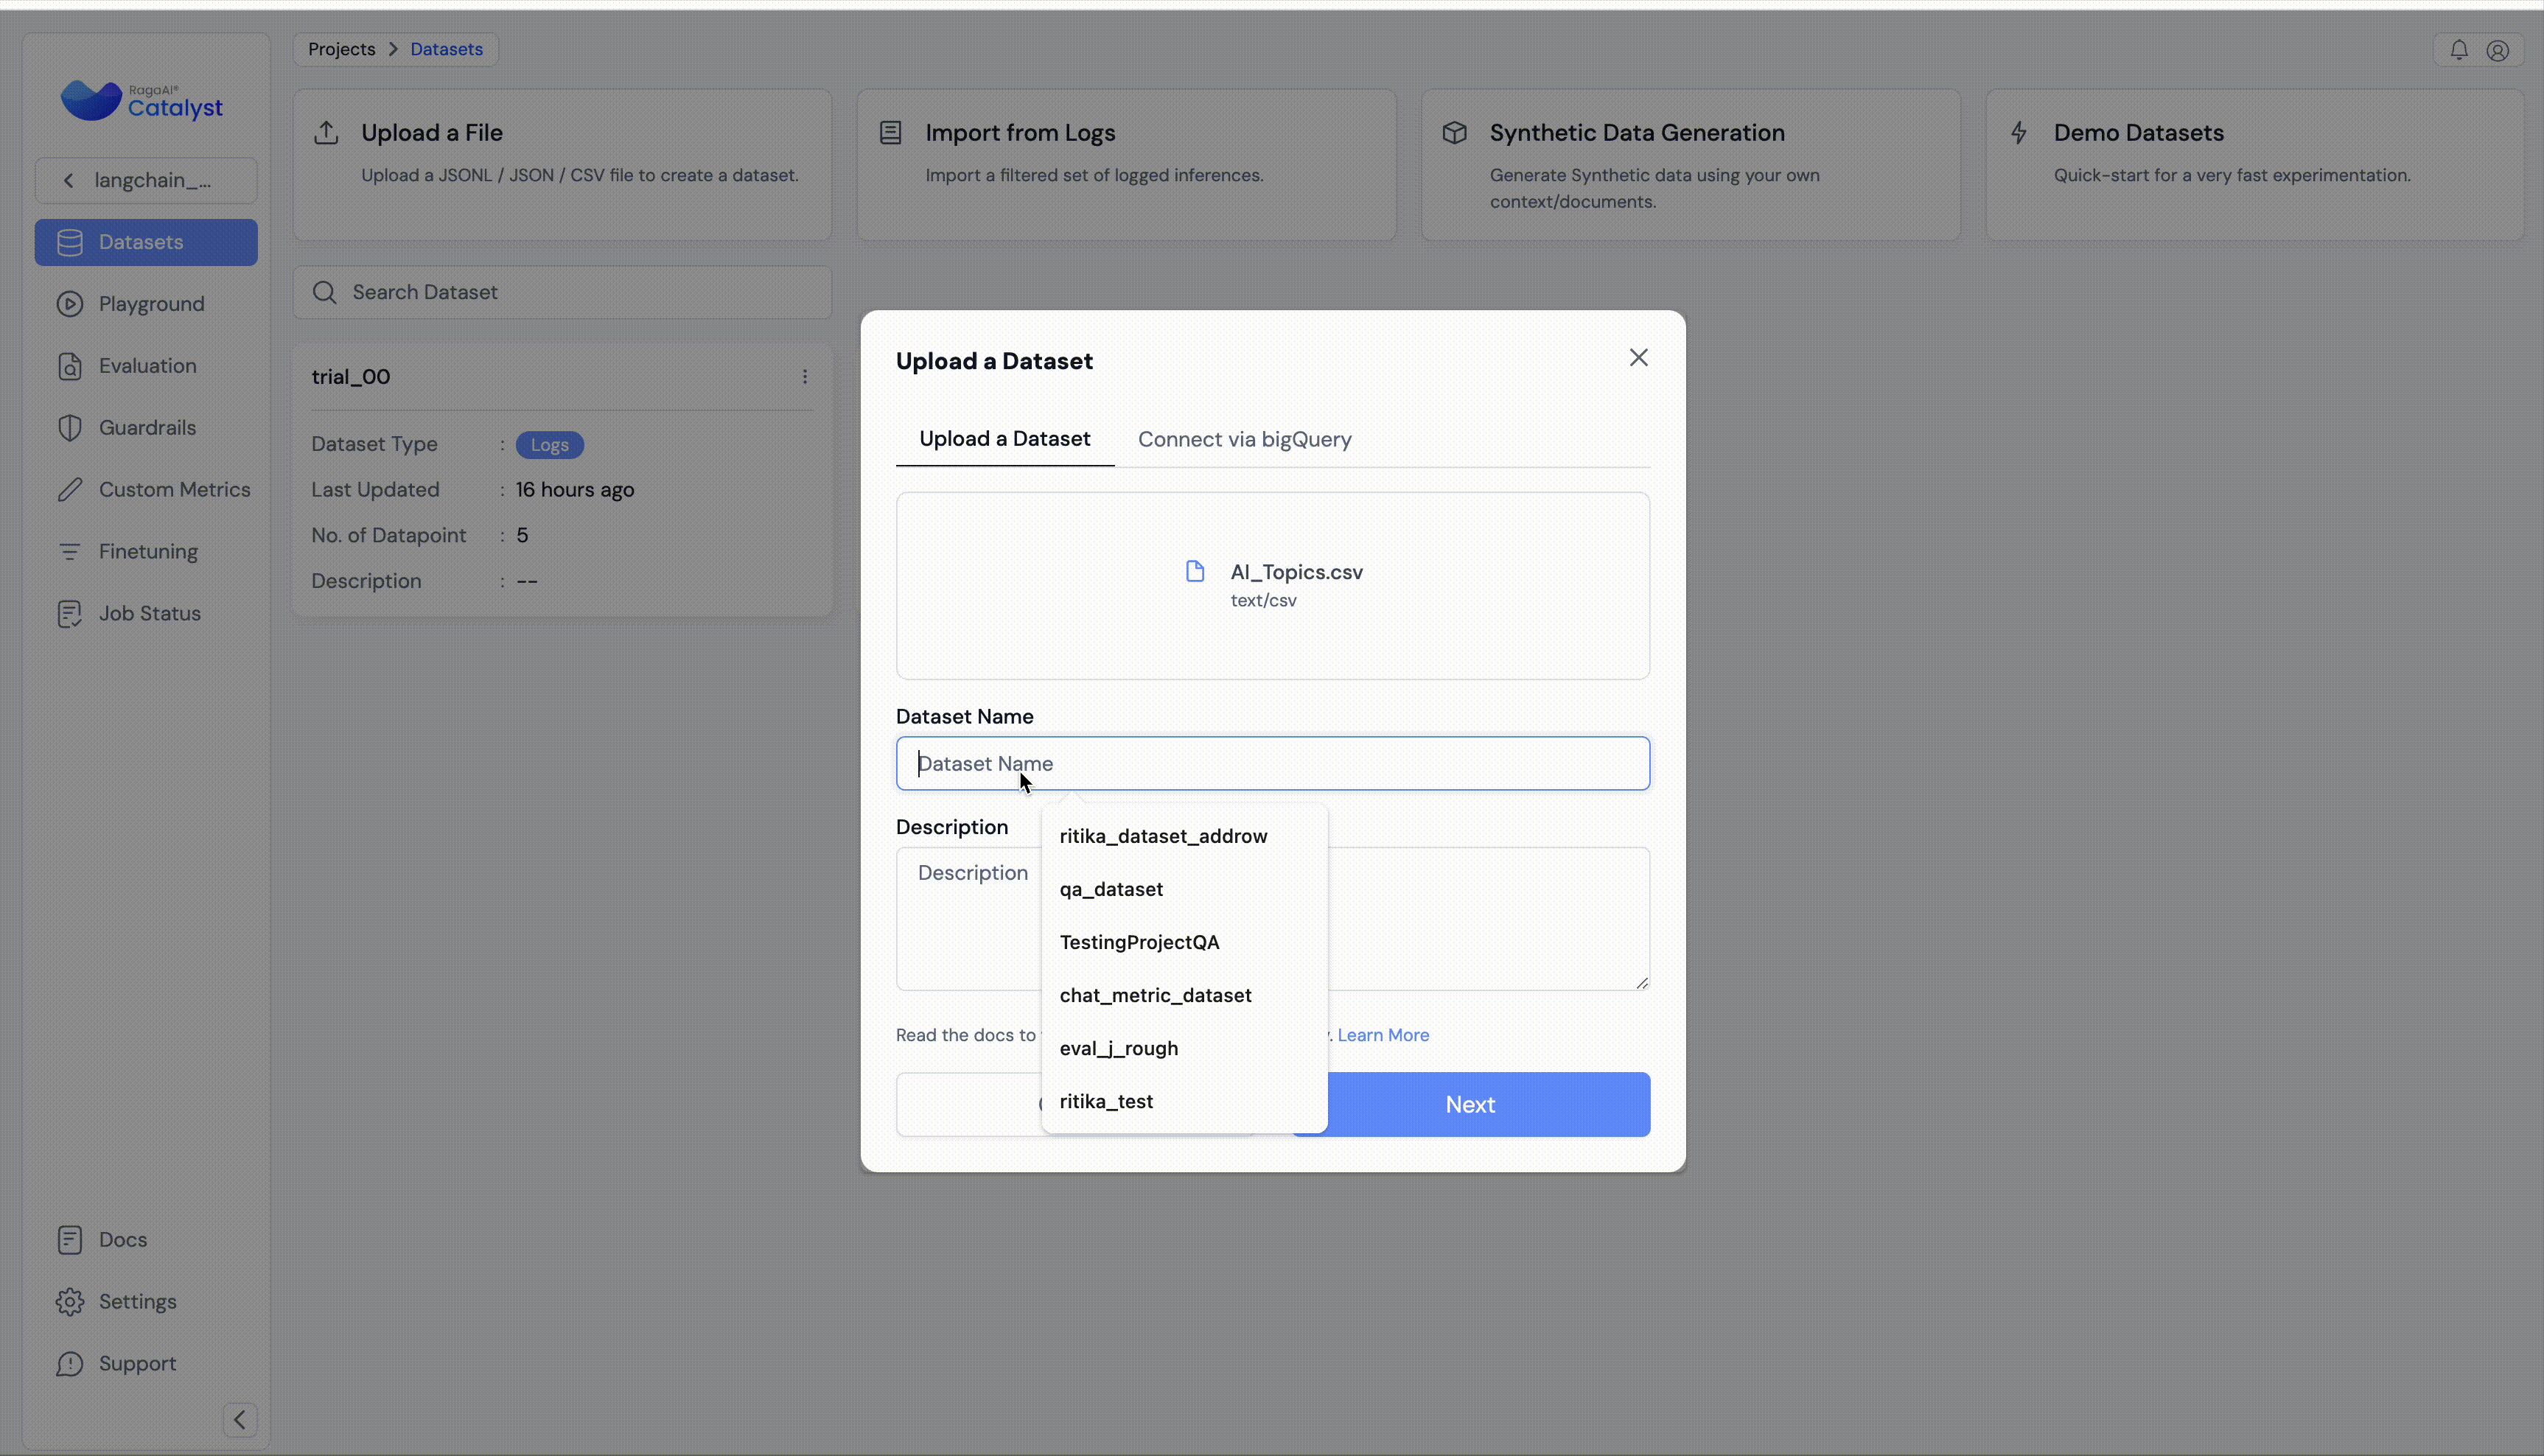The height and width of the screenshot is (1456, 2544).
Task: Go back via the langchain project chevron
Action: (x=68, y=180)
